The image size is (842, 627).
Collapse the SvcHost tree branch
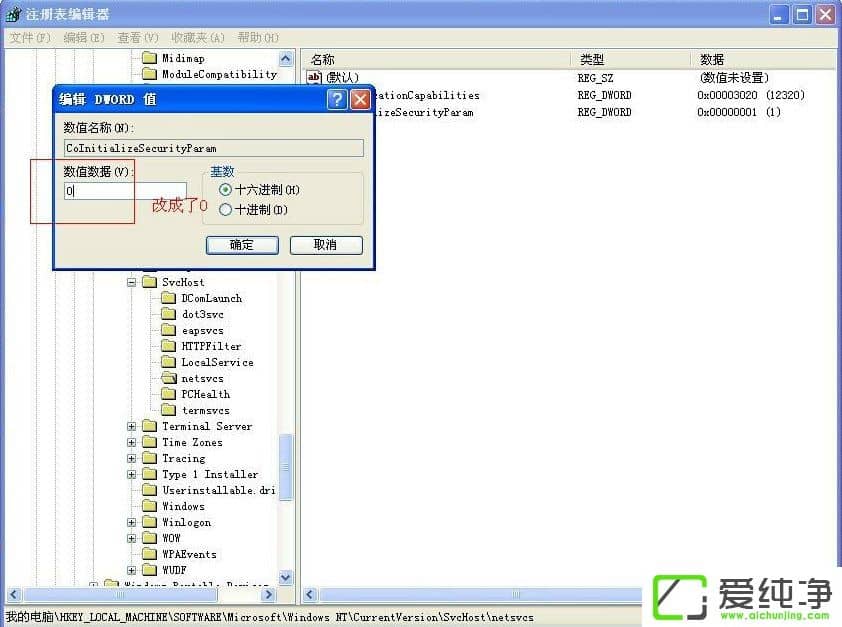coord(131,281)
